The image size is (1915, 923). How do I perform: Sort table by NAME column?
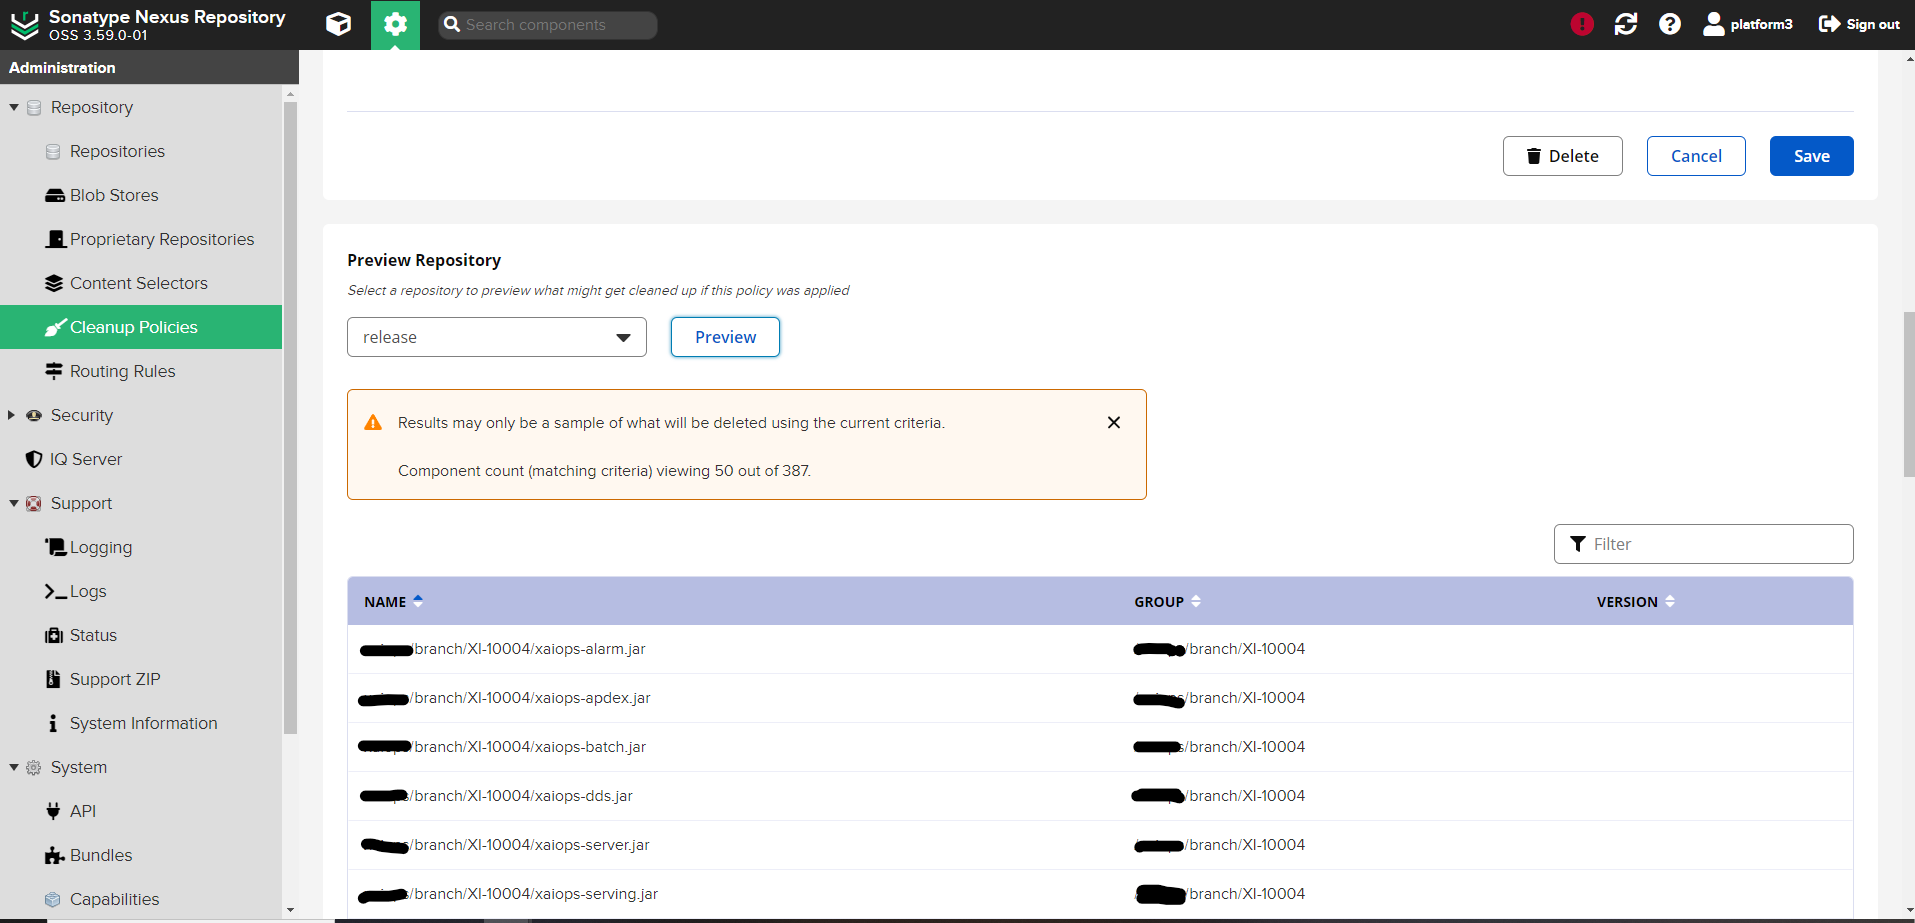[x=394, y=602]
